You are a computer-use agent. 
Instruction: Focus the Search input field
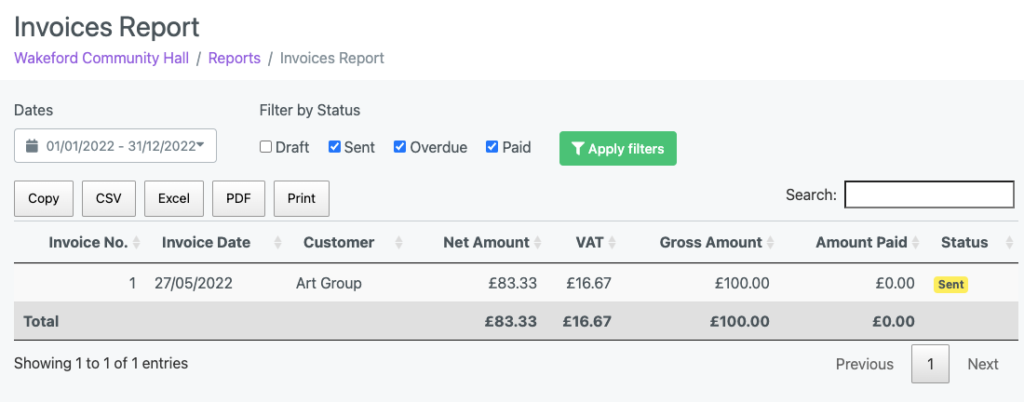929,194
